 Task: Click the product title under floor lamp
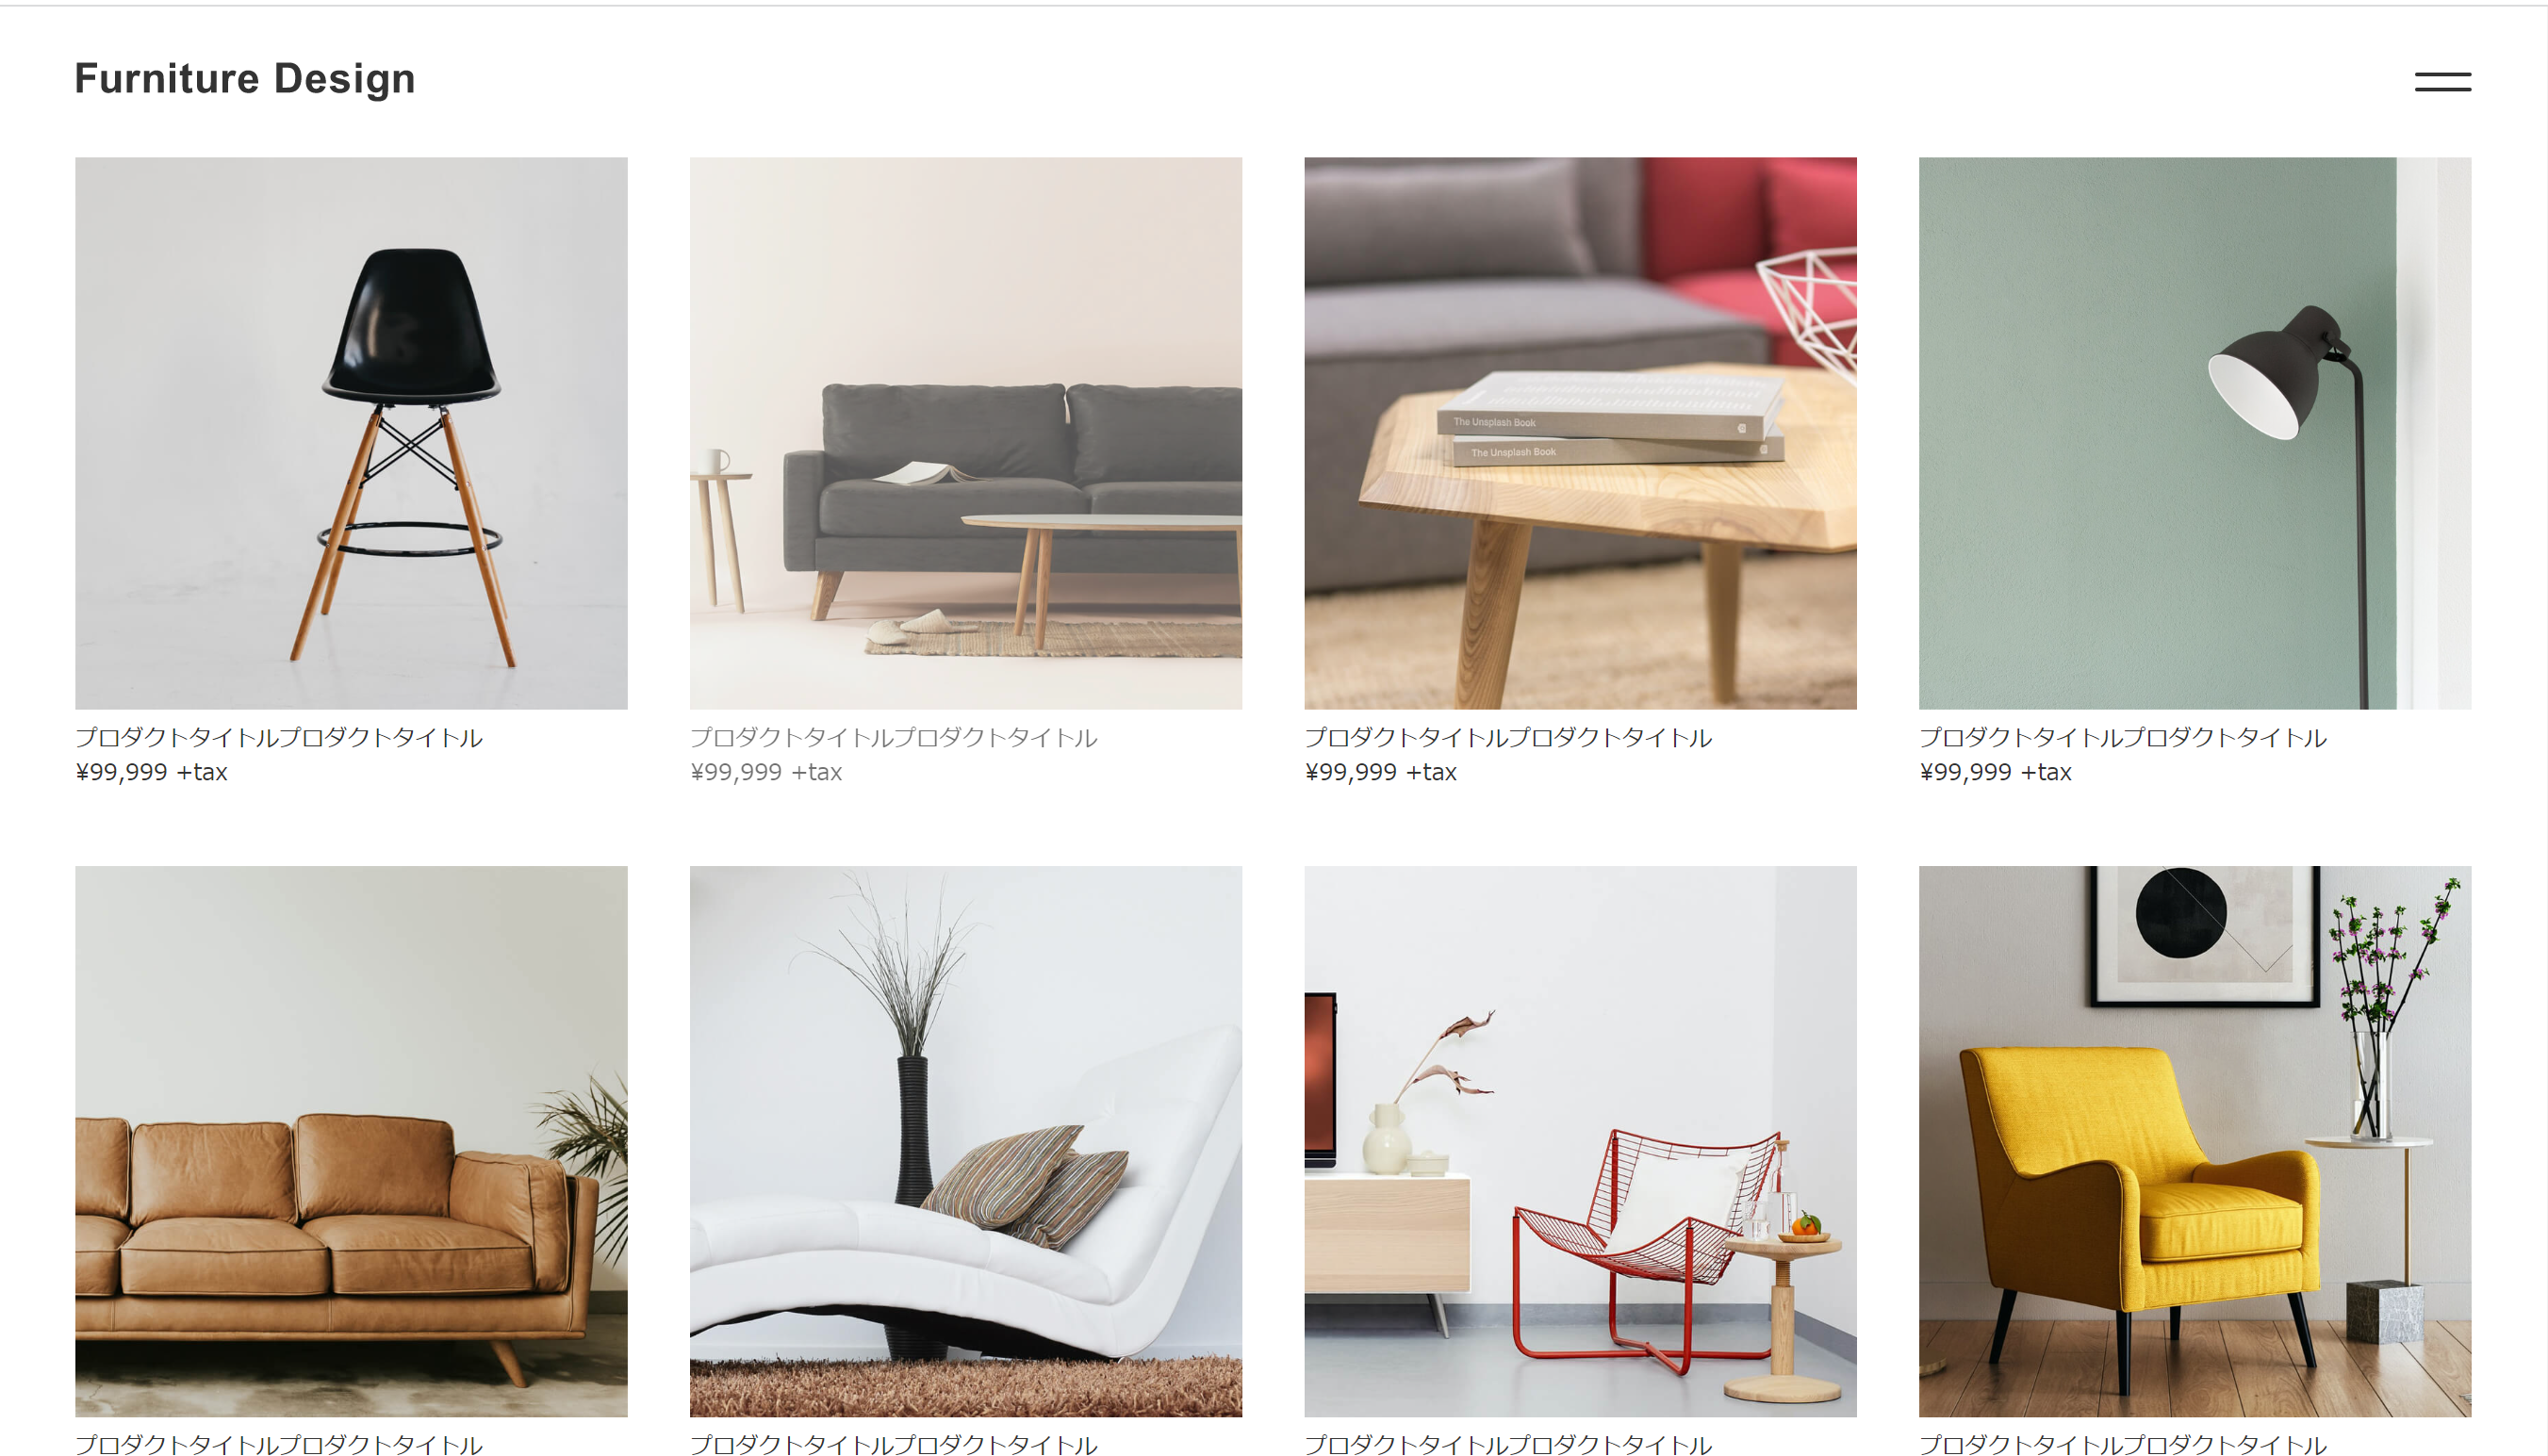coord(2123,738)
